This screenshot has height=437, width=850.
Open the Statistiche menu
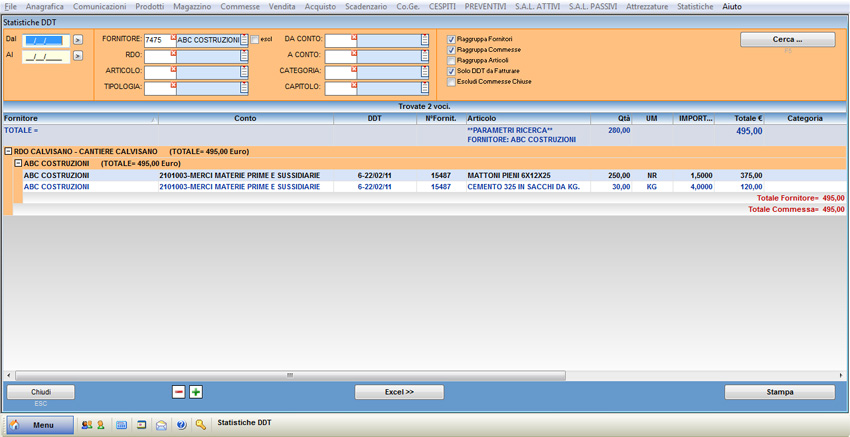[x=695, y=6]
